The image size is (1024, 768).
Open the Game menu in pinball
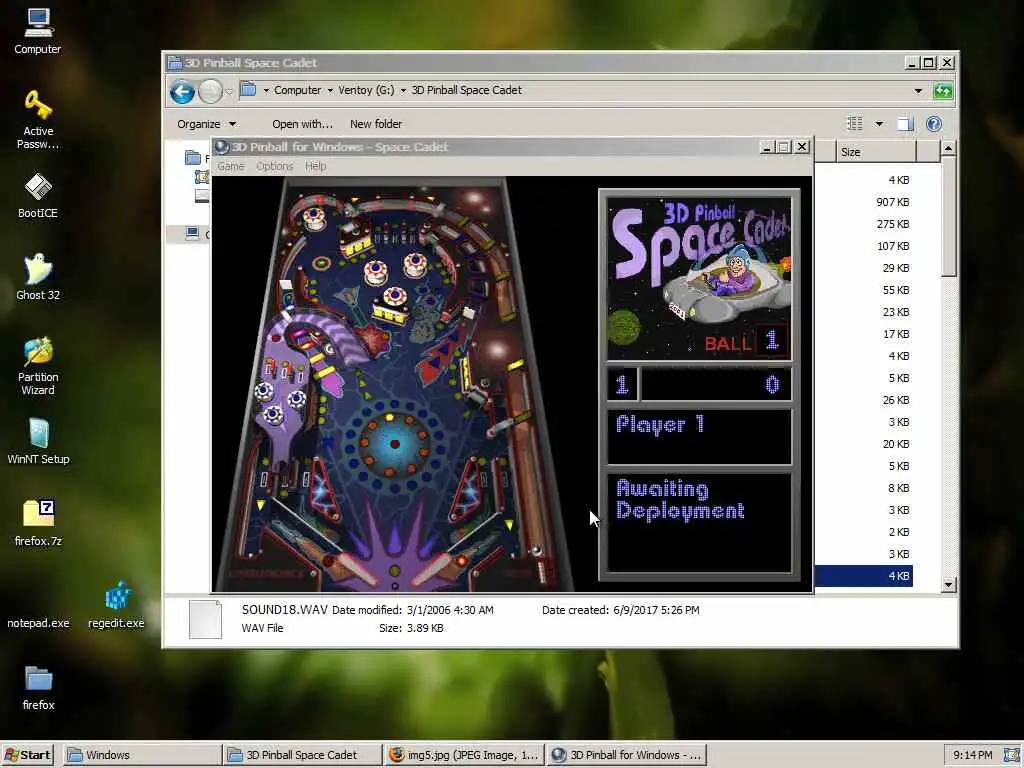pos(231,167)
